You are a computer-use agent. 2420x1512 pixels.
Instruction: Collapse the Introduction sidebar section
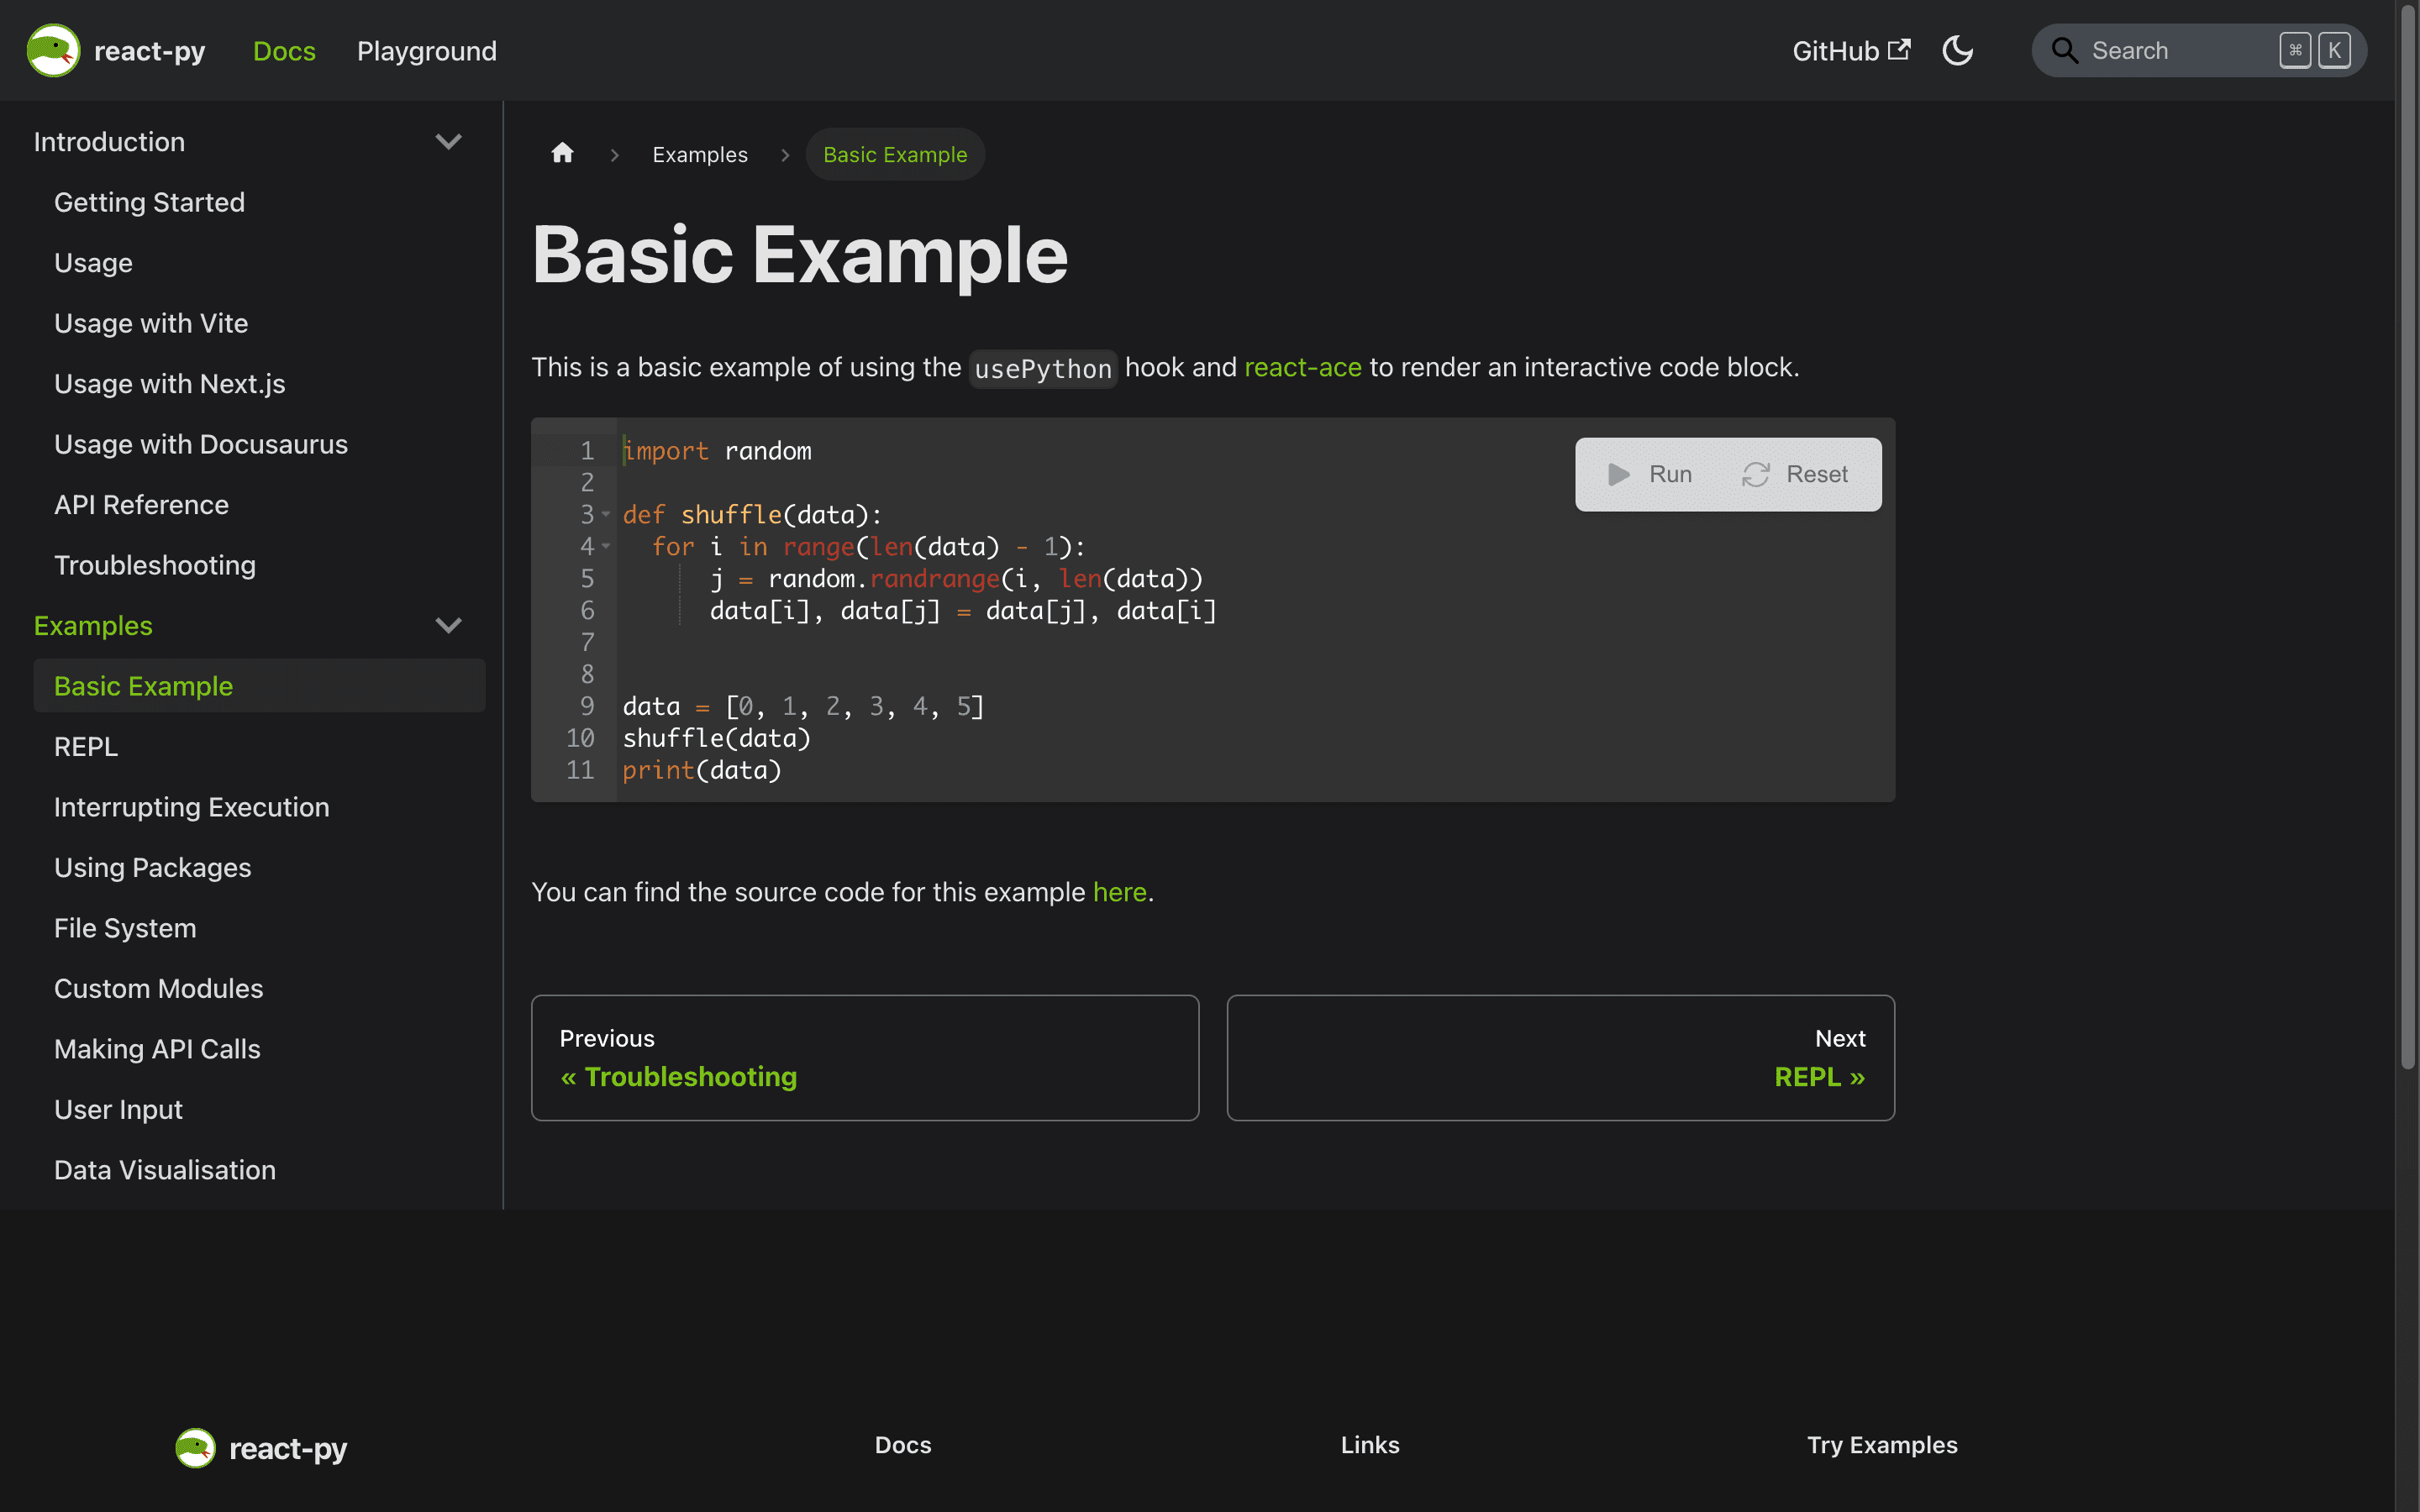[x=448, y=142]
